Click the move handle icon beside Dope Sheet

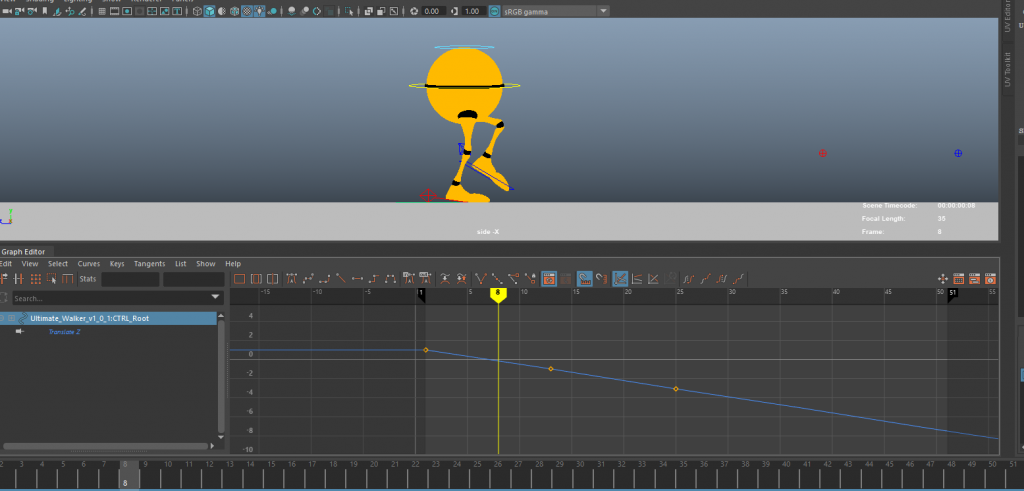point(942,279)
